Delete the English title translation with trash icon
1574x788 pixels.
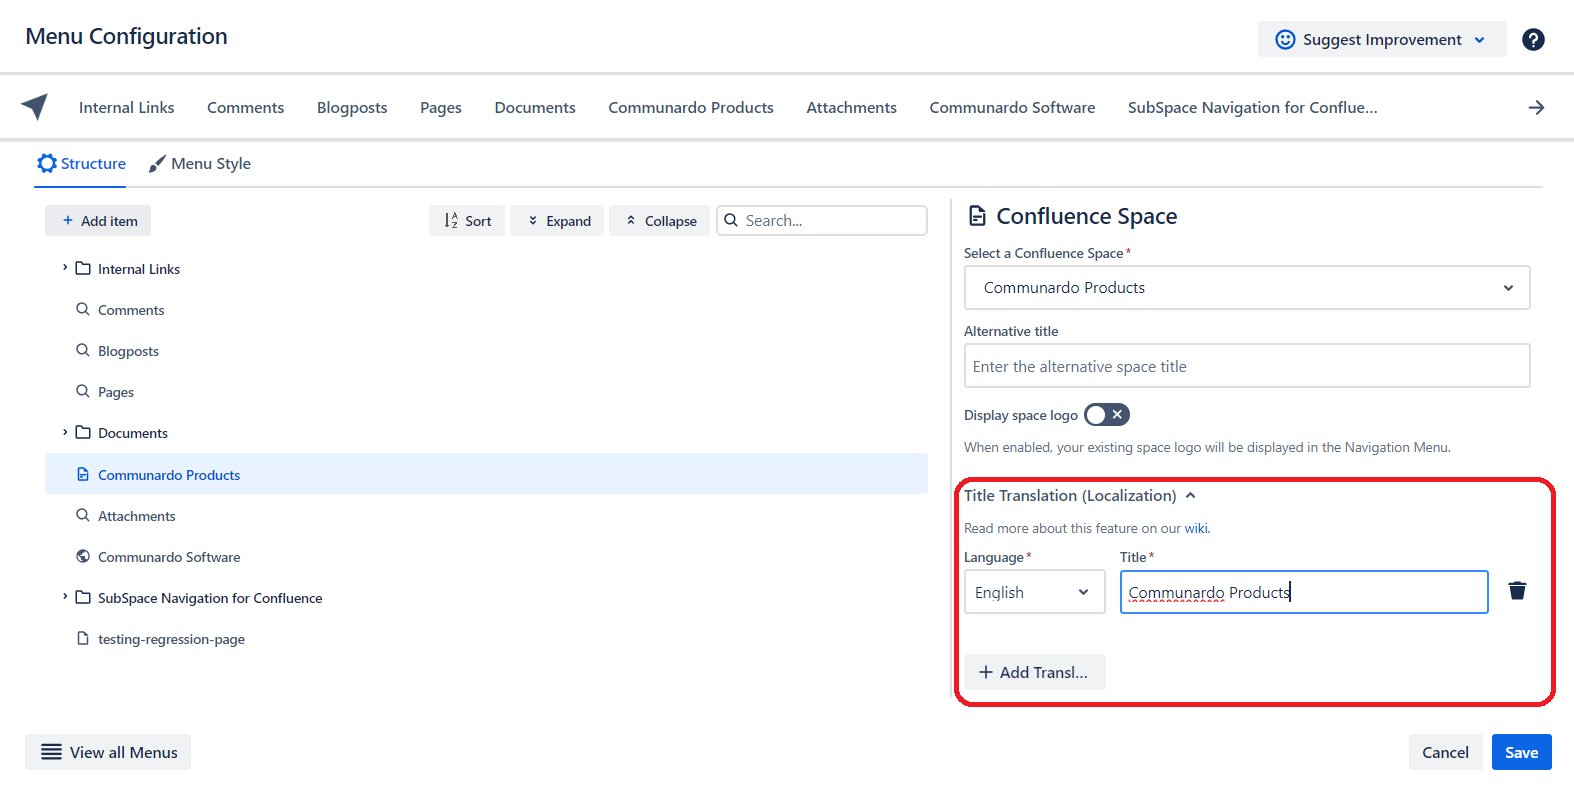click(x=1516, y=591)
